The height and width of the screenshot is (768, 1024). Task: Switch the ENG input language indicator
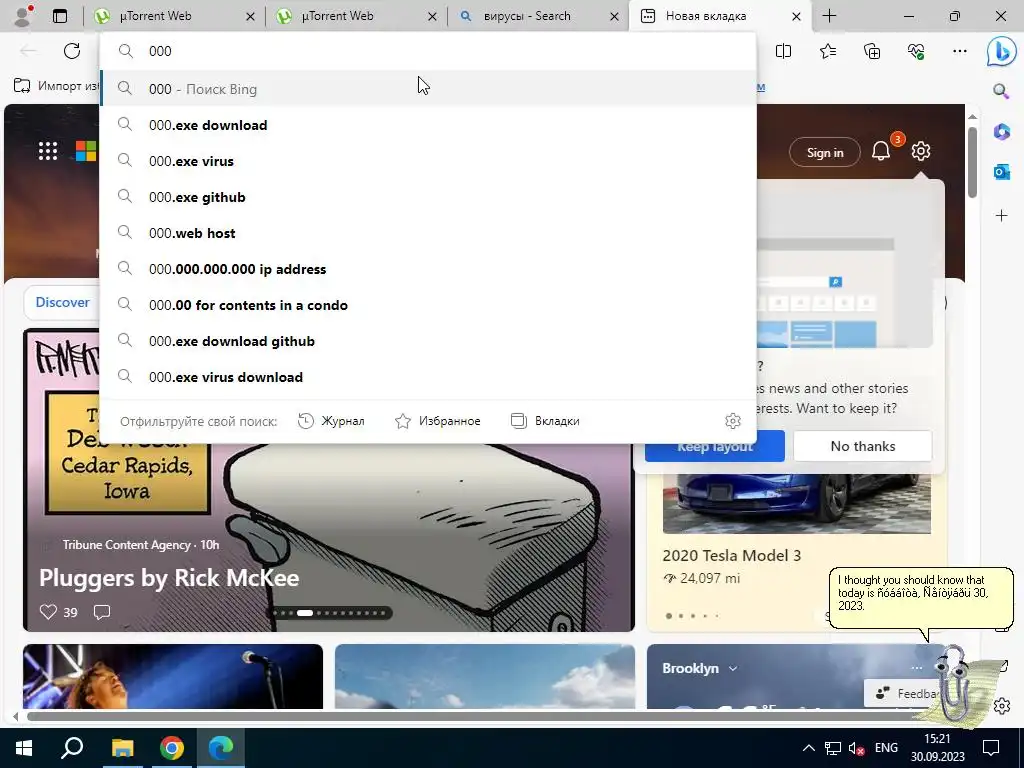pyautogui.click(x=886, y=748)
